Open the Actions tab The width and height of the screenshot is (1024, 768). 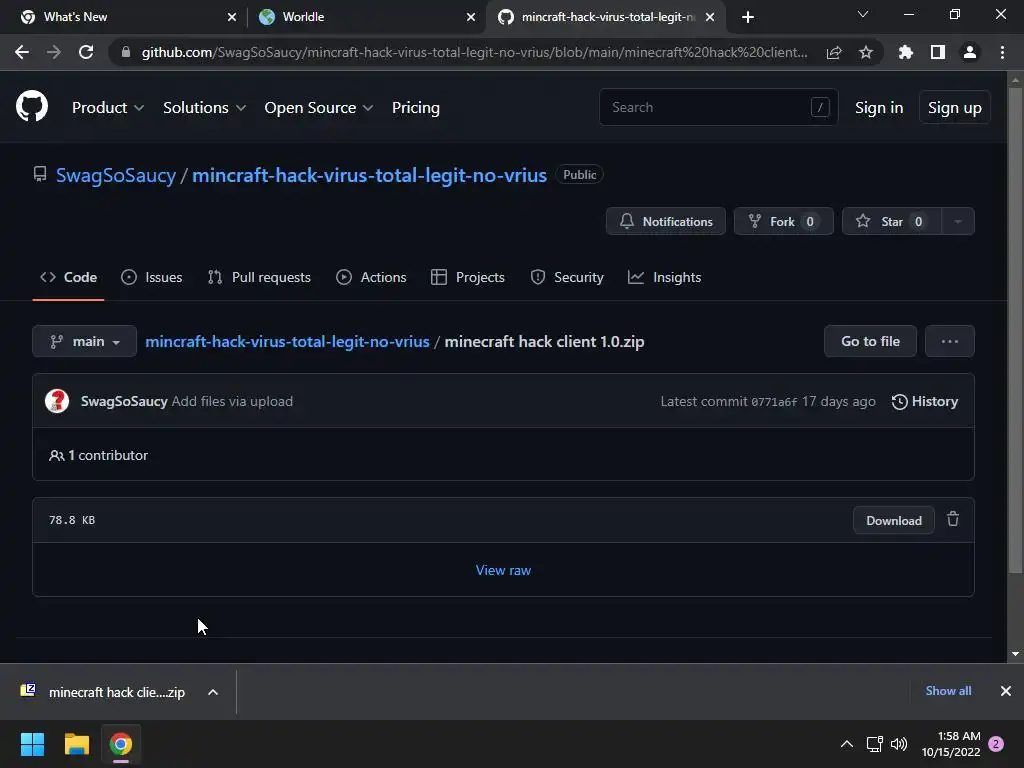point(371,277)
